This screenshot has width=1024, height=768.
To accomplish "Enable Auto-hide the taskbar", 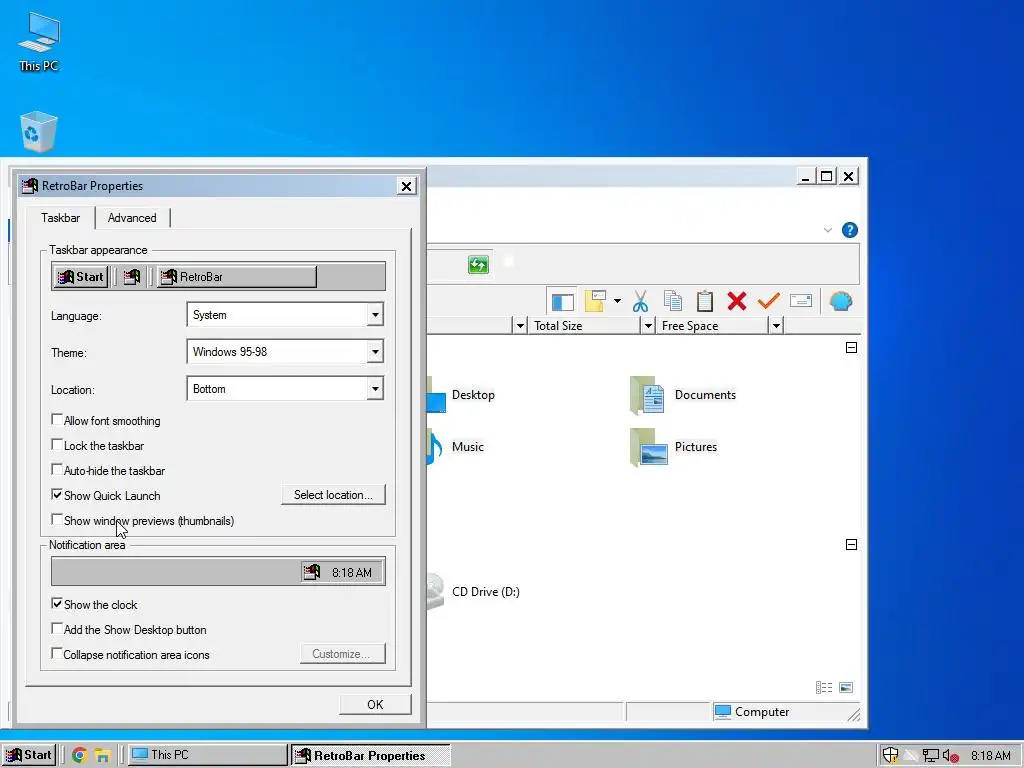I will click(x=57, y=470).
